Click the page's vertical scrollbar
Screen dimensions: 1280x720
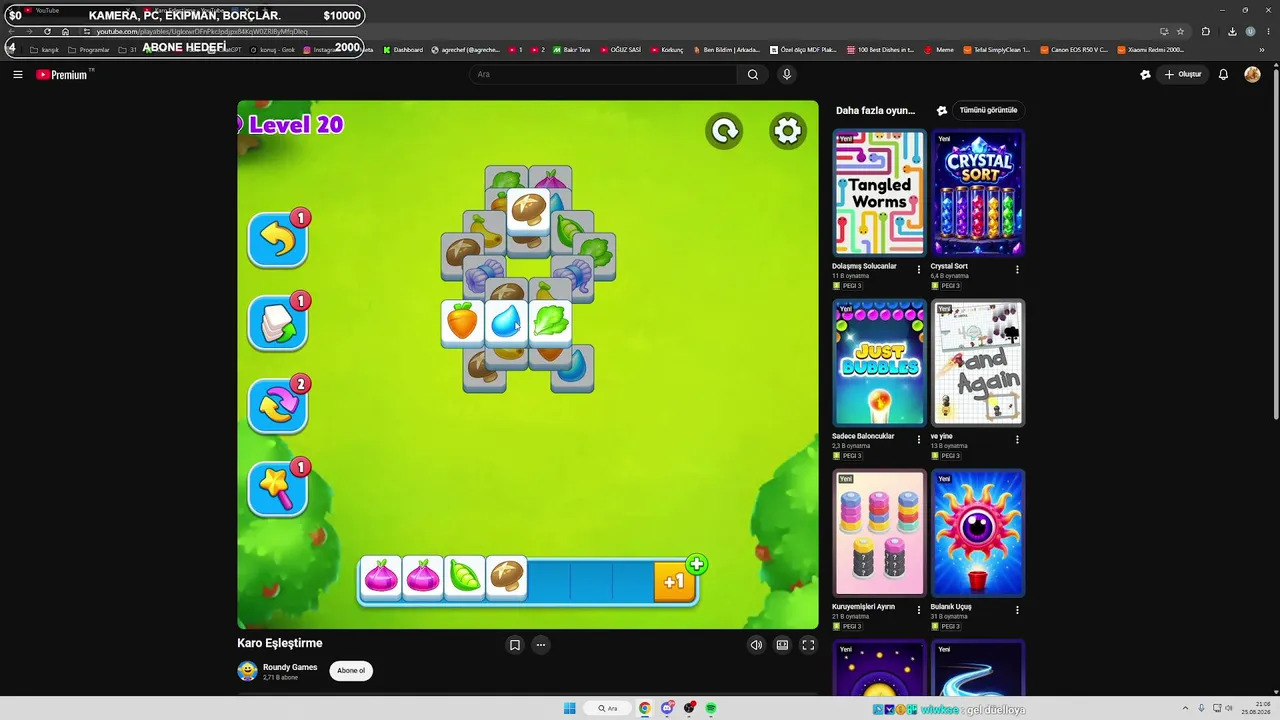click(1276, 245)
